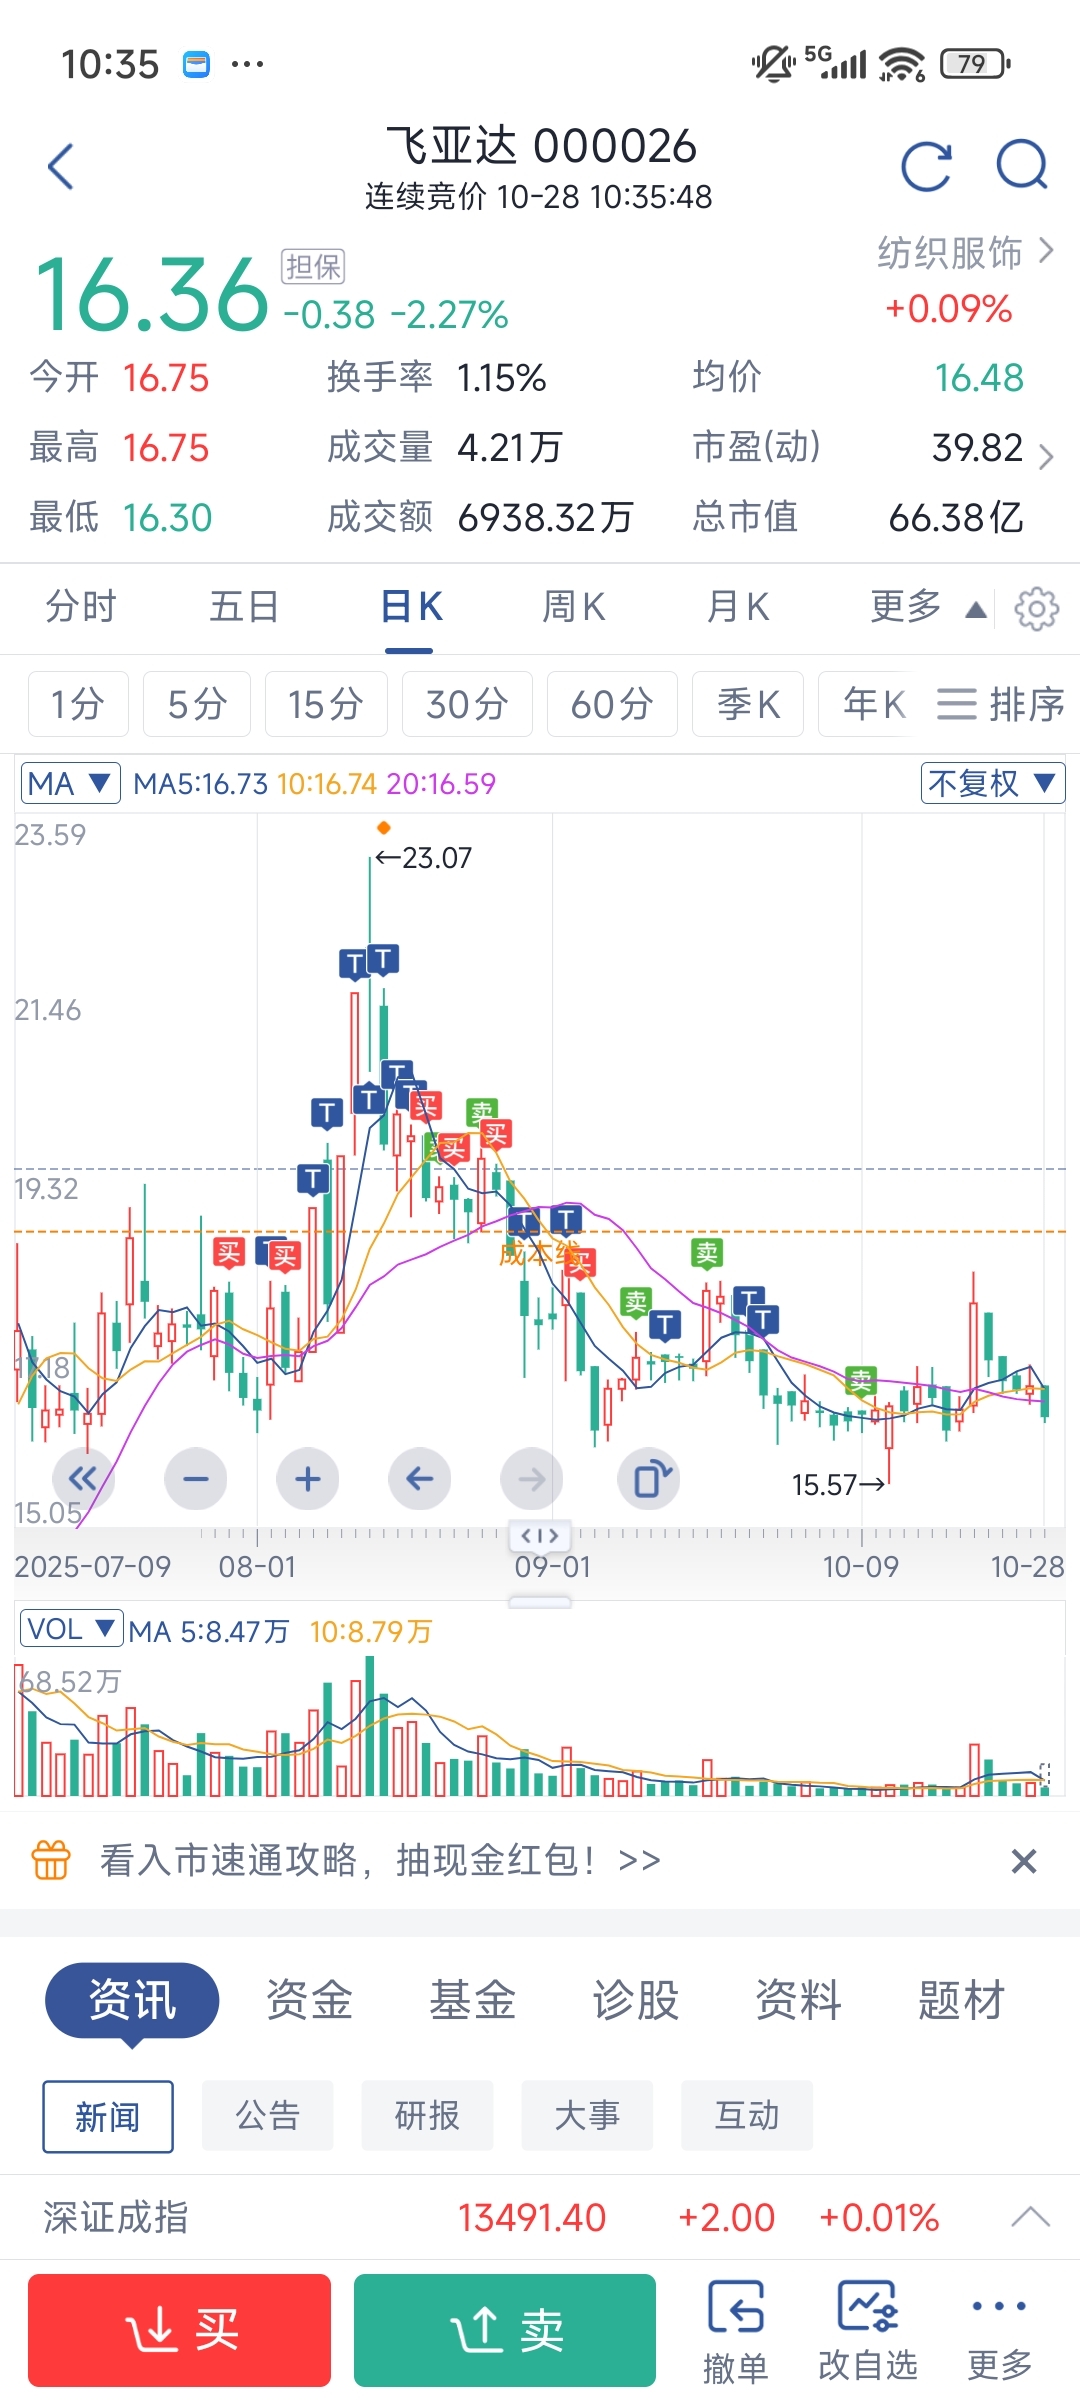This screenshot has height=2400, width=1080.
Task: Select the 1分 period
Action: [78, 704]
